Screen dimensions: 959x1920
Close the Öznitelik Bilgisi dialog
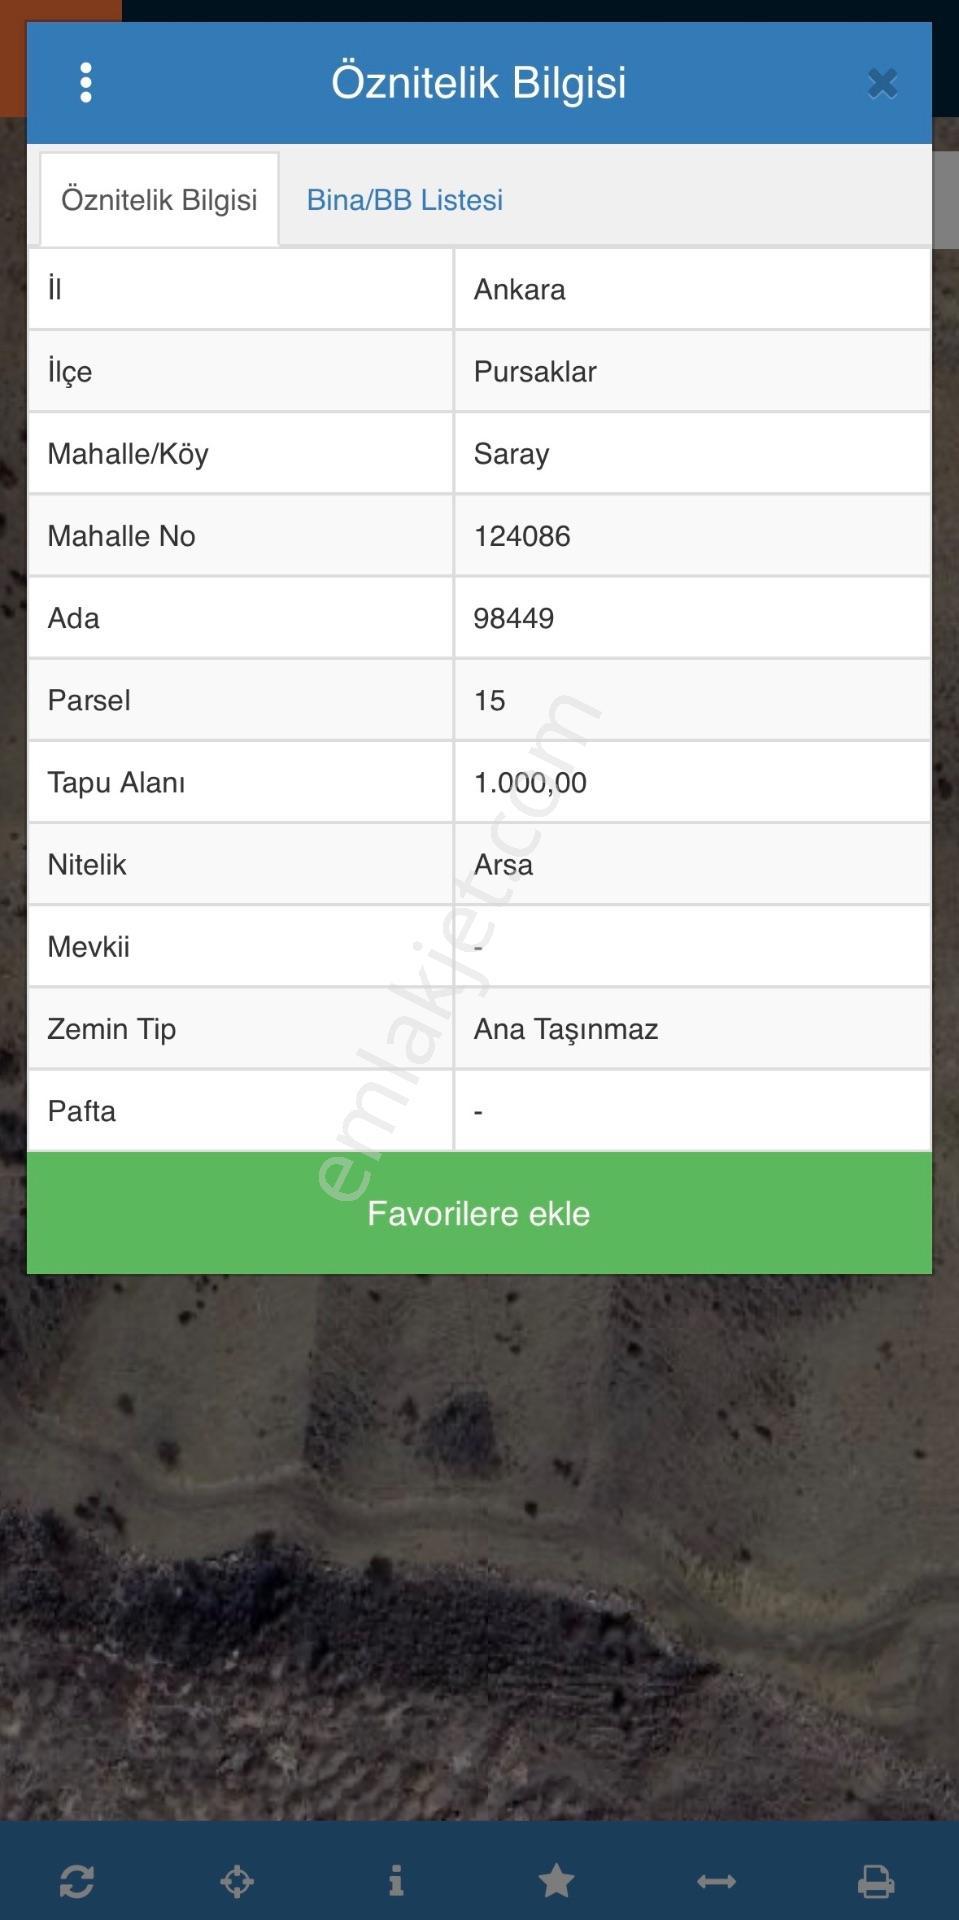882,83
